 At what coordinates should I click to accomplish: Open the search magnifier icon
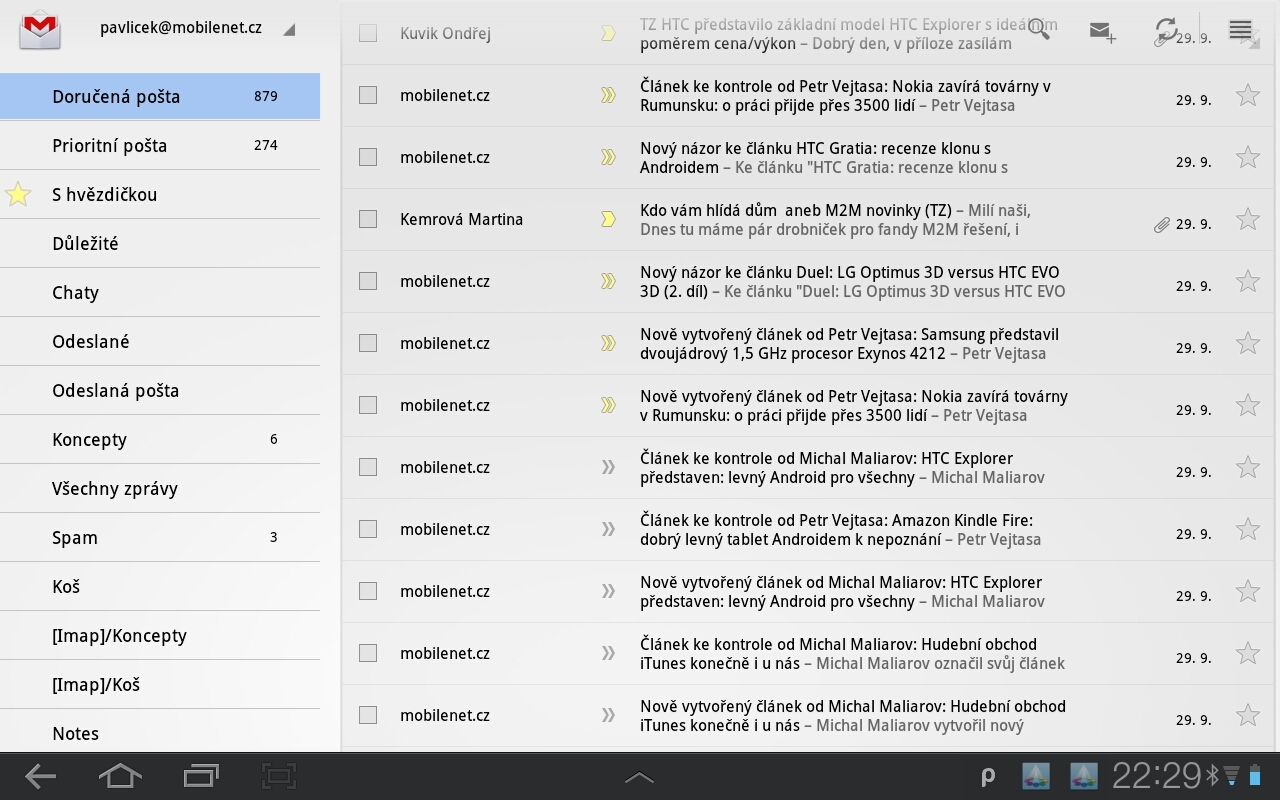click(1039, 30)
